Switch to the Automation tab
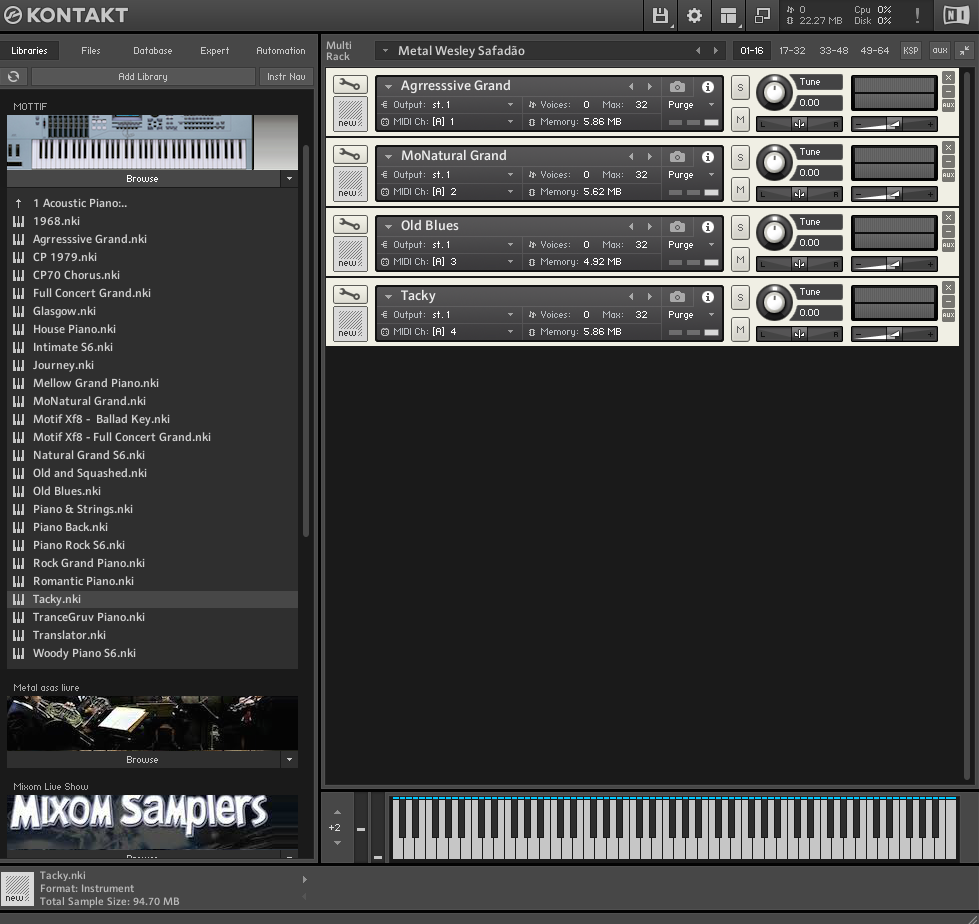Image resolution: width=979 pixels, height=924 pixels. (x=280, y=51)
